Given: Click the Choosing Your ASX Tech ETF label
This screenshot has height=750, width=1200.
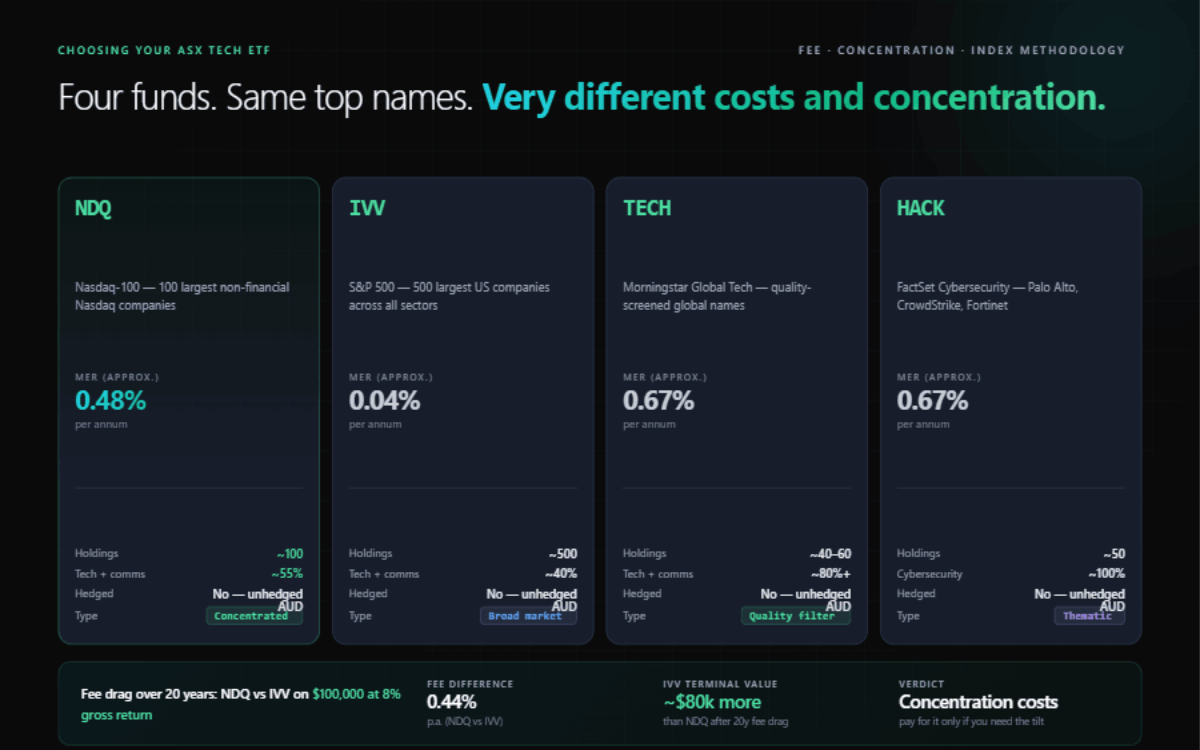Looking at the screenshot, I should [x=164, y=50].
